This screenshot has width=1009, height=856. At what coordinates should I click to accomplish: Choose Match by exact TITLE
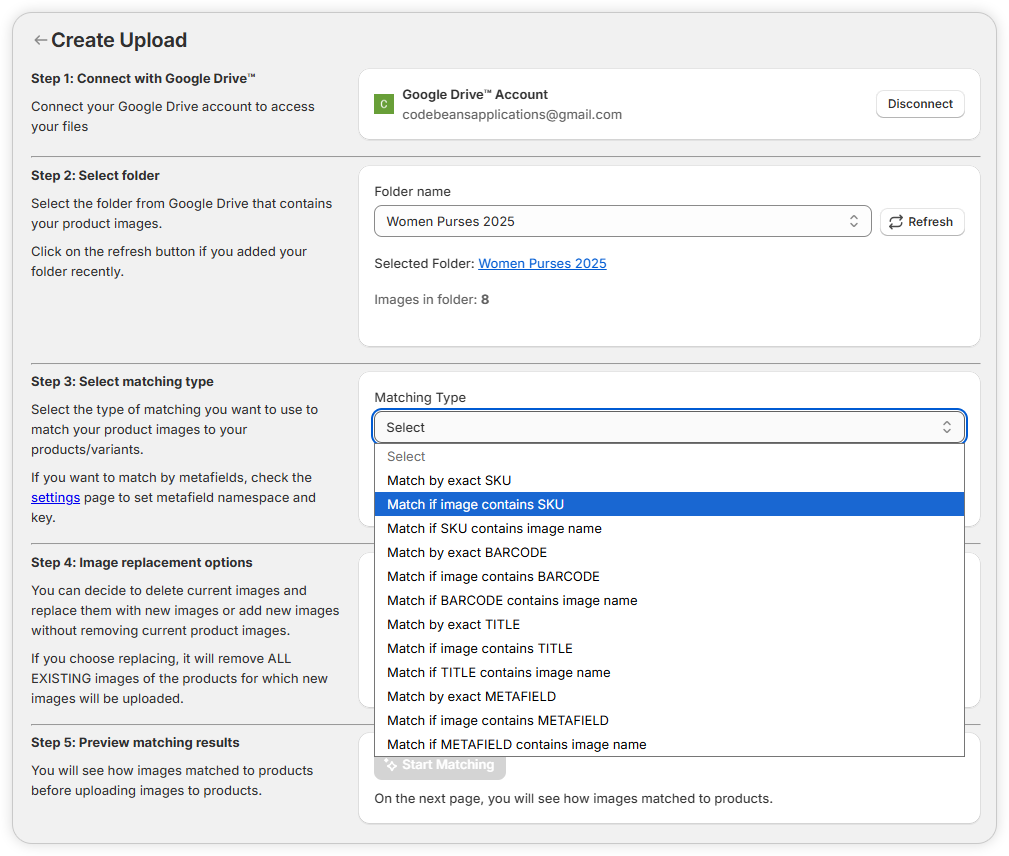[453, 624]
